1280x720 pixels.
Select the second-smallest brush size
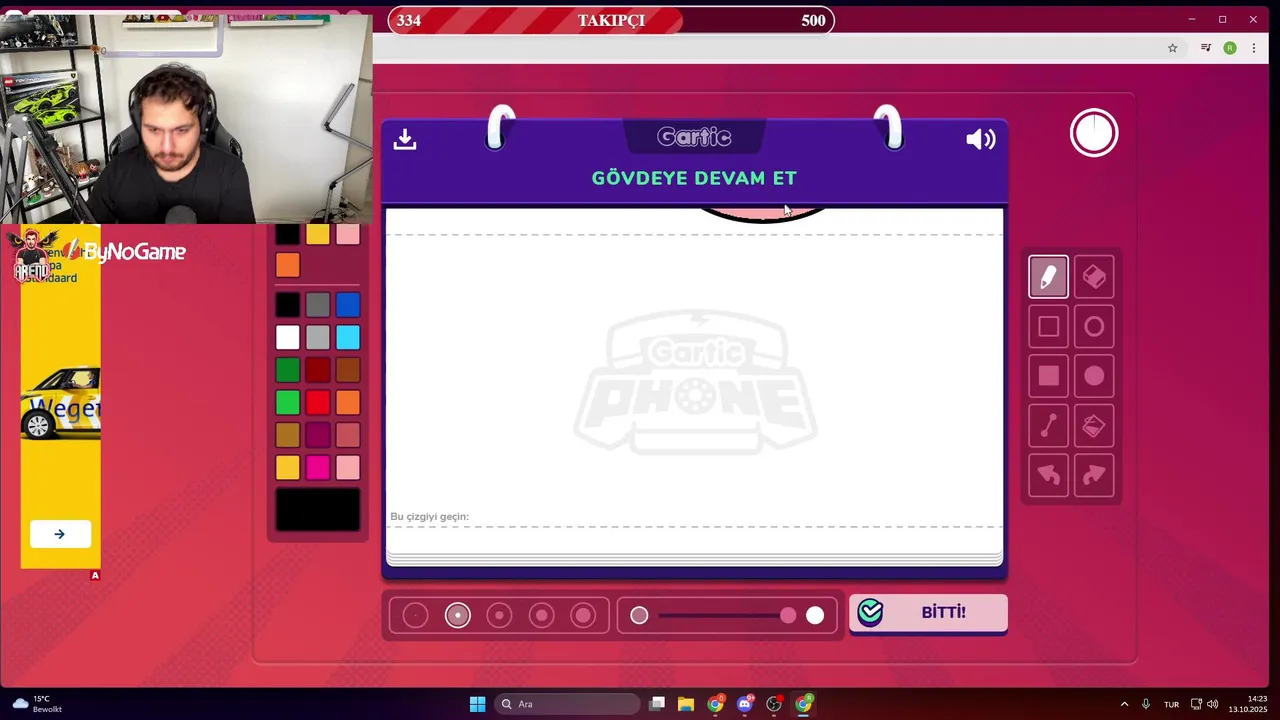[x=457, y=616]
